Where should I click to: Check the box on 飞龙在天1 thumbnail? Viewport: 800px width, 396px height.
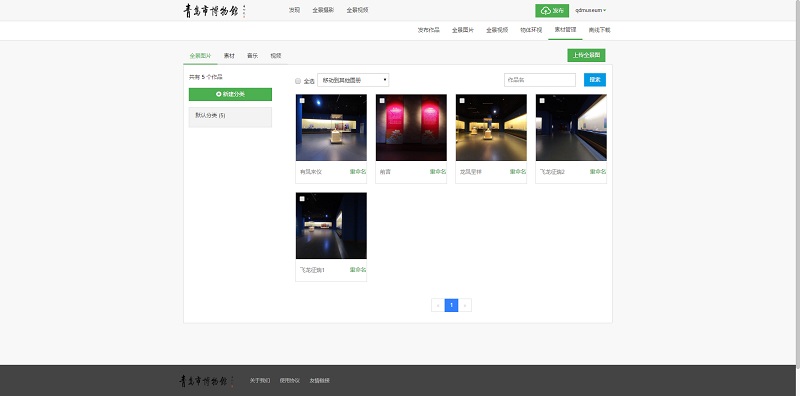302,199
